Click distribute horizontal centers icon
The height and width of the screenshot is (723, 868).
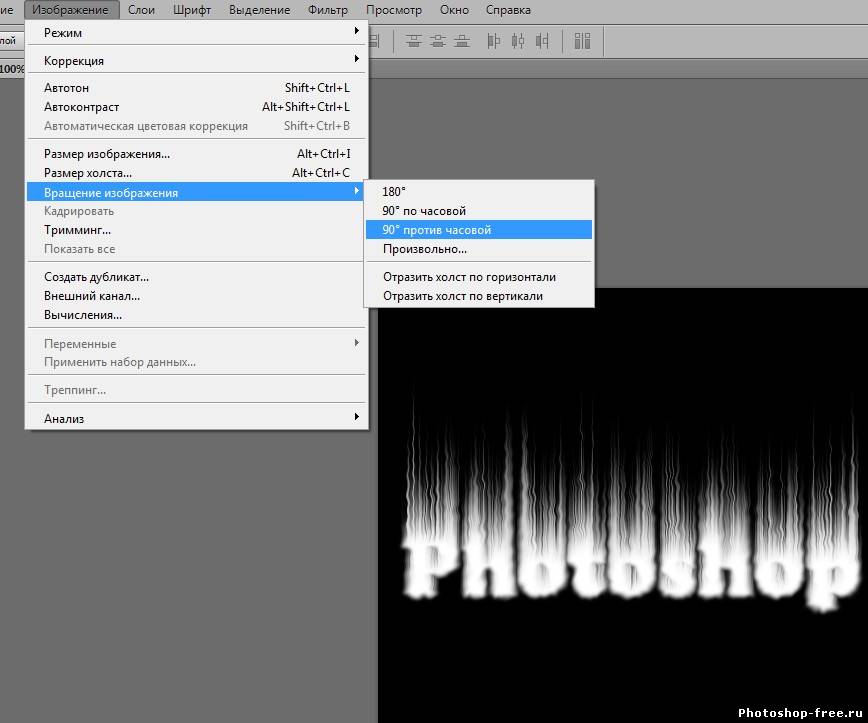(x=518, y=41)
